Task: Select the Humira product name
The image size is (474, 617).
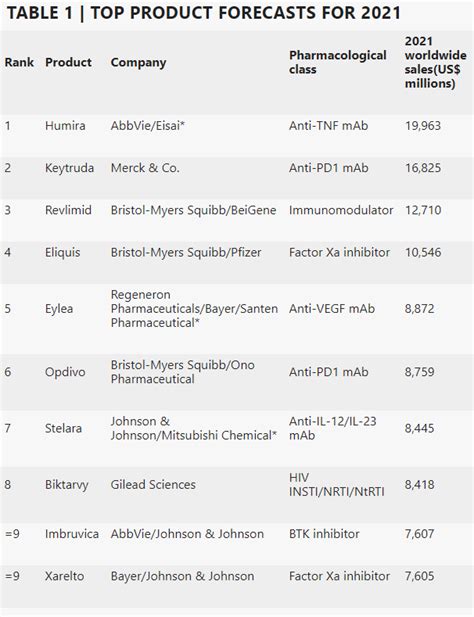Action: [x=65, y=126]
